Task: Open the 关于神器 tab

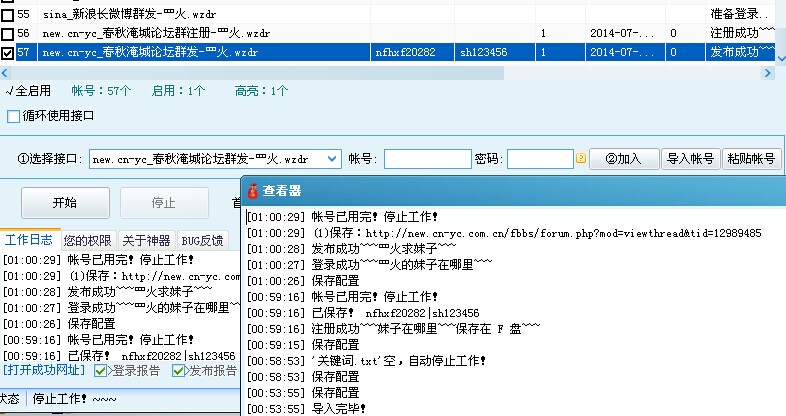Action: click(146, 241)
